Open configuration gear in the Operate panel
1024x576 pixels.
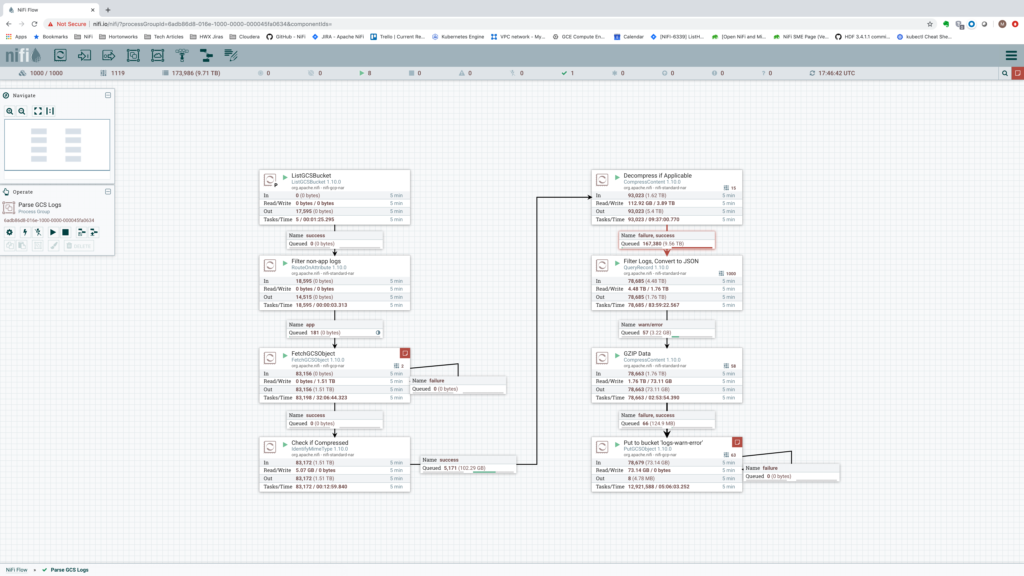(x=9, y=232)
